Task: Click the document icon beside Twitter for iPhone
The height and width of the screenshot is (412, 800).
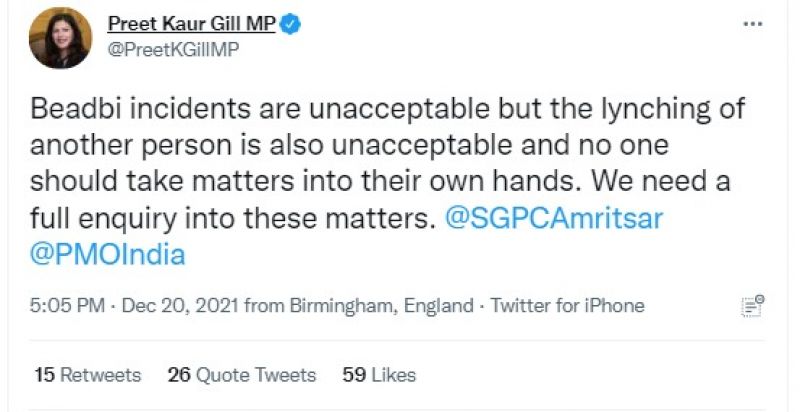Action: [x=752, y=305]
